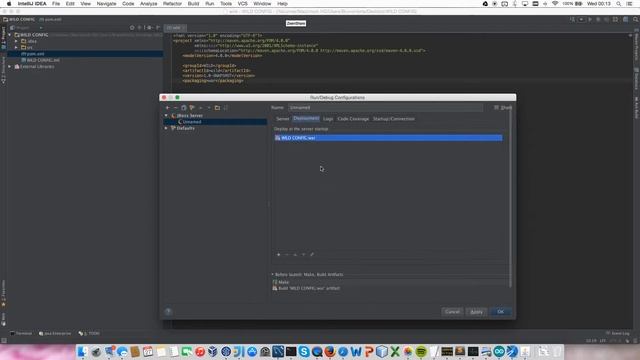
Task: Open the Build menu in the menu bar
Action: coord(193,4)
